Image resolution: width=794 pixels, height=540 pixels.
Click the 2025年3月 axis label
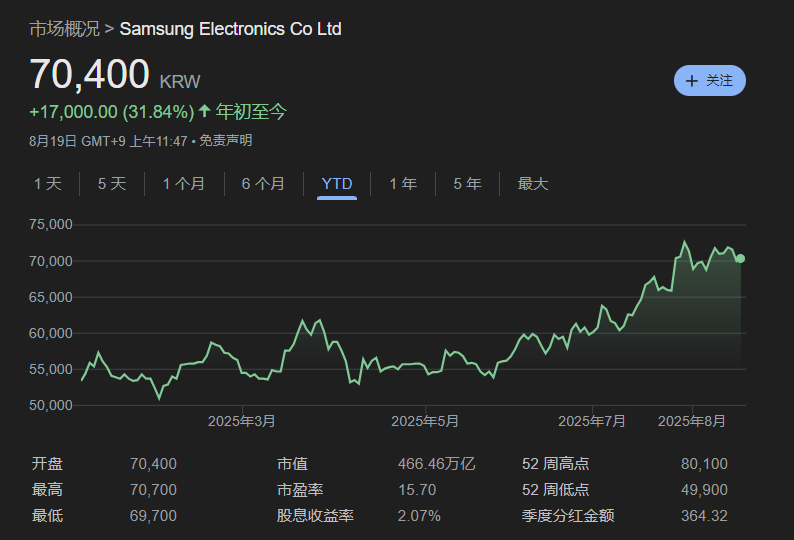(x=242, y=421)
